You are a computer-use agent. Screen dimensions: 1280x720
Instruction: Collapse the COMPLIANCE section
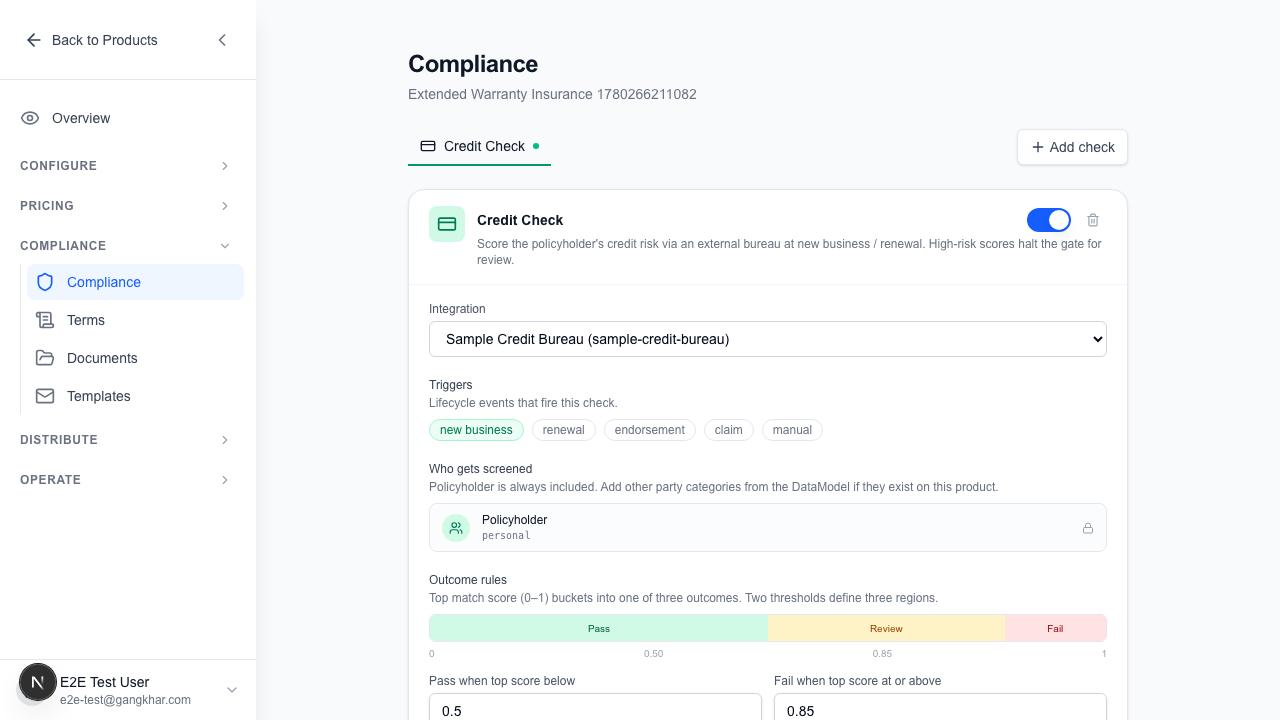[x=126, y=246]
